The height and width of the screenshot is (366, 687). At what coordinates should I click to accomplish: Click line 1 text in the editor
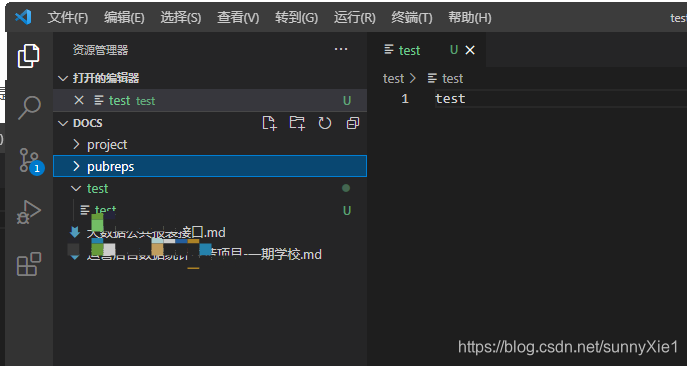pos(450,99)
